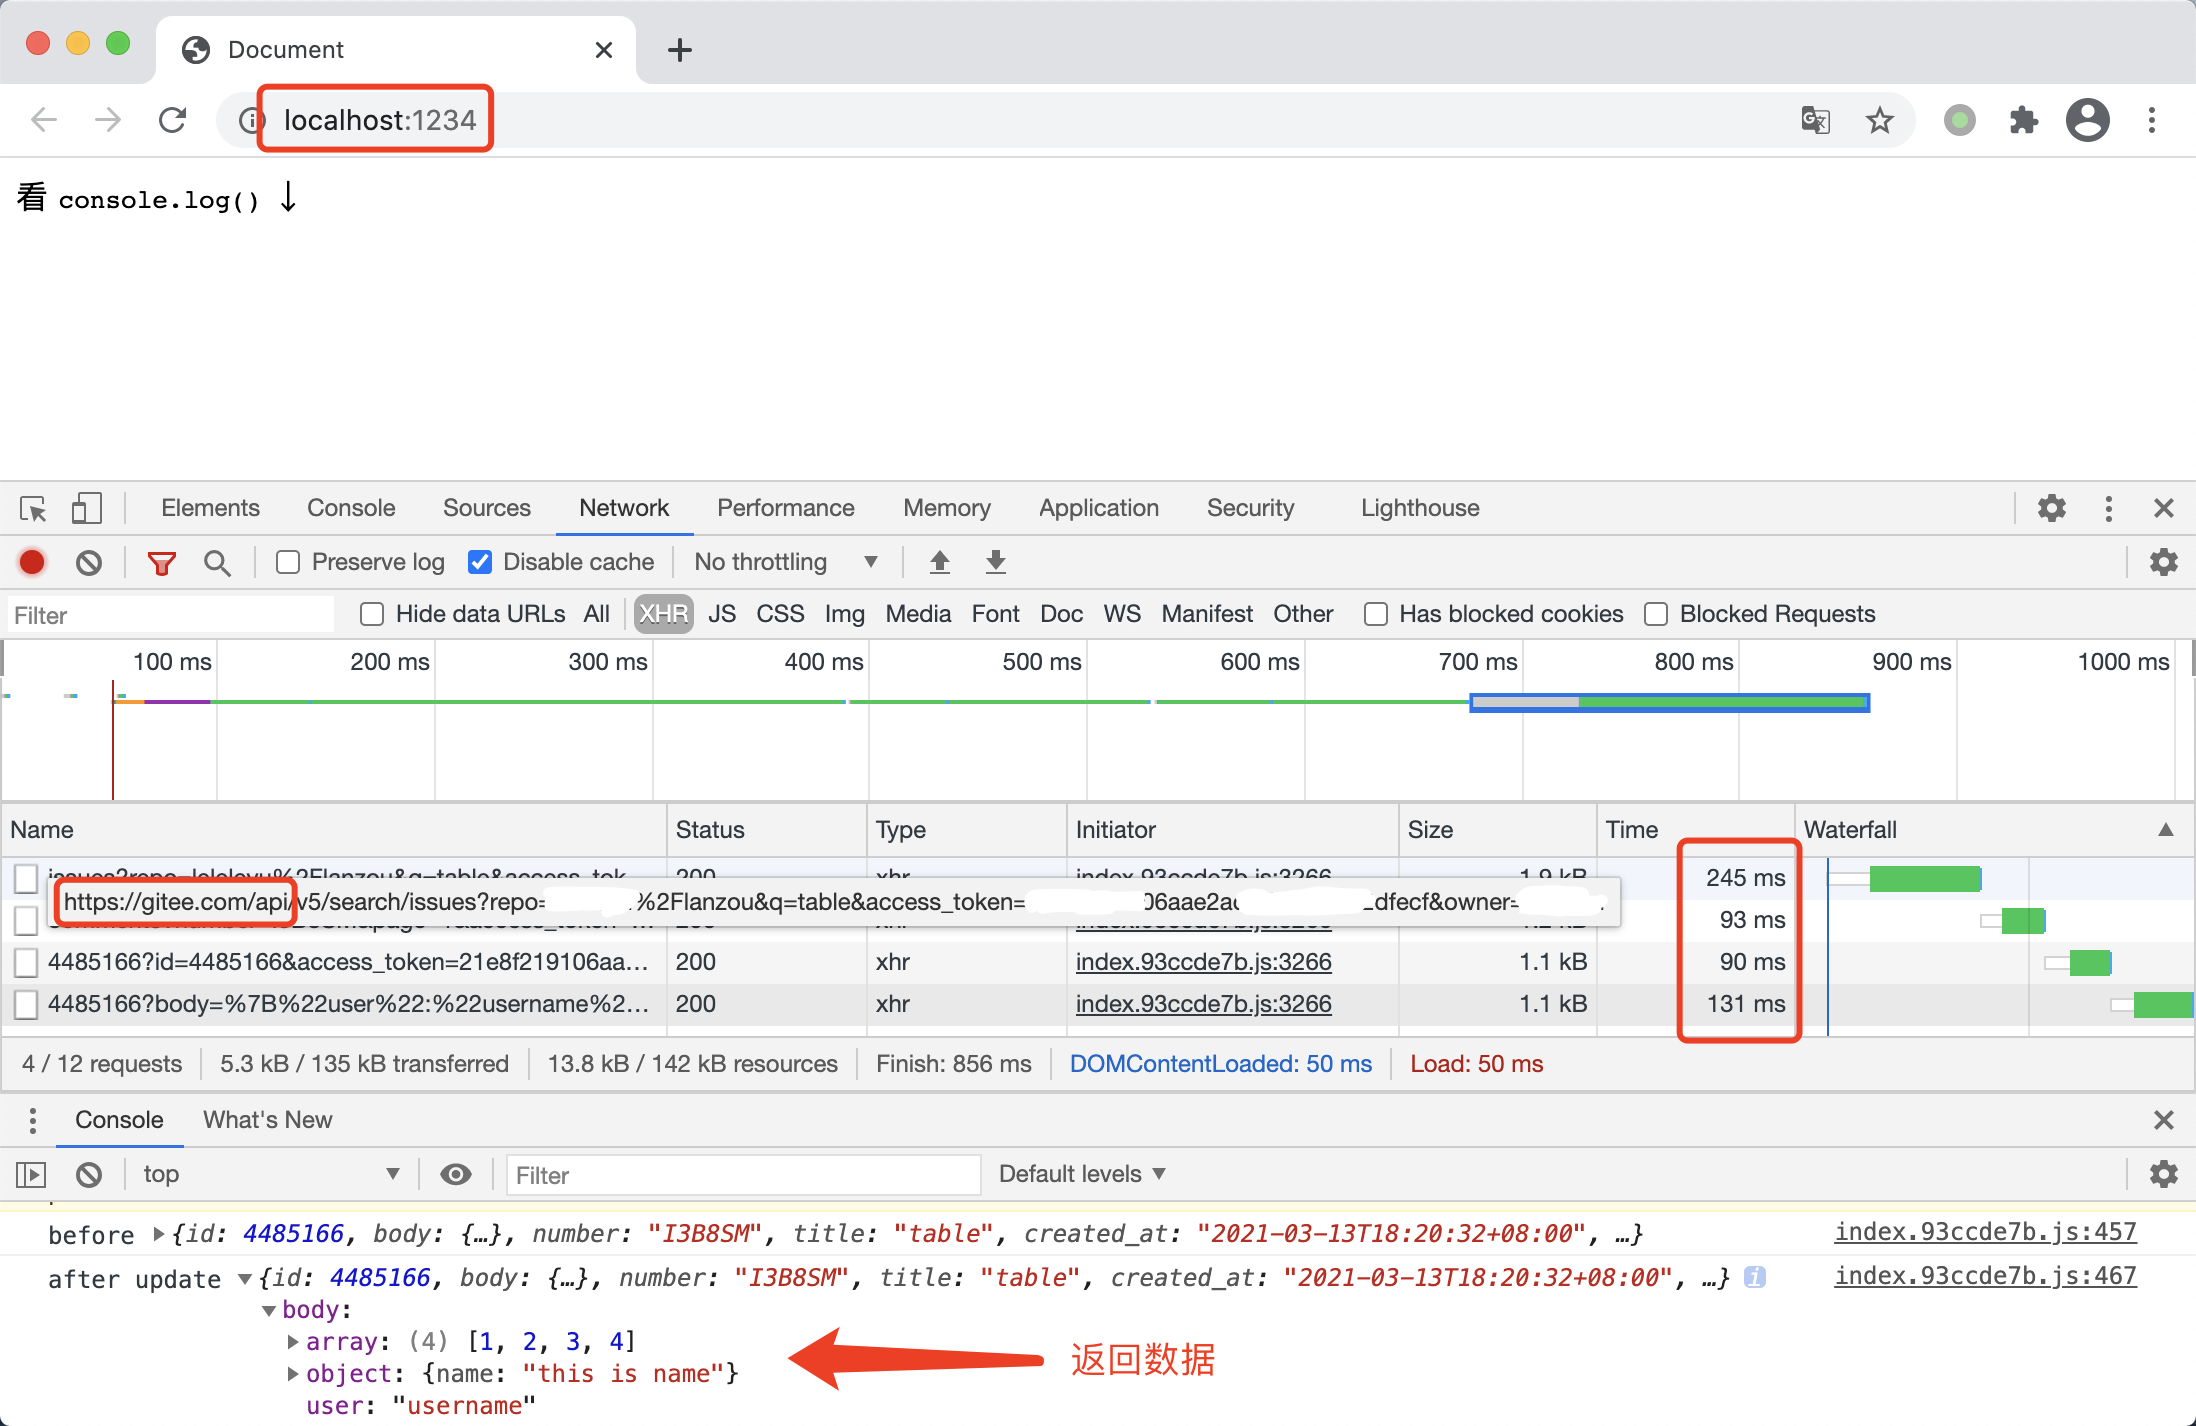Click the export HAR download arrow

(x=995, y=562)
